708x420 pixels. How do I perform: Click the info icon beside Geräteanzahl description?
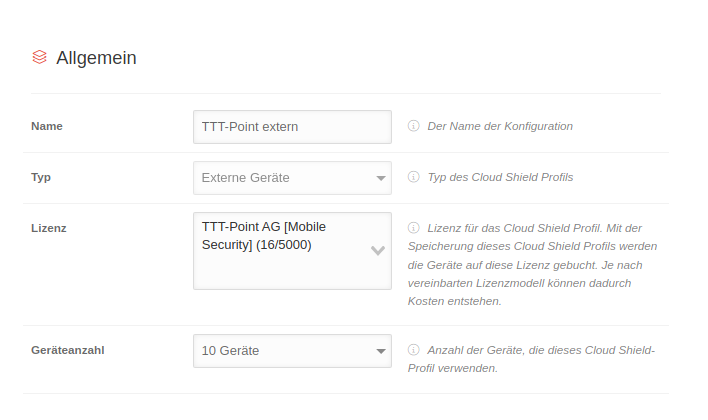pos(413,350)
